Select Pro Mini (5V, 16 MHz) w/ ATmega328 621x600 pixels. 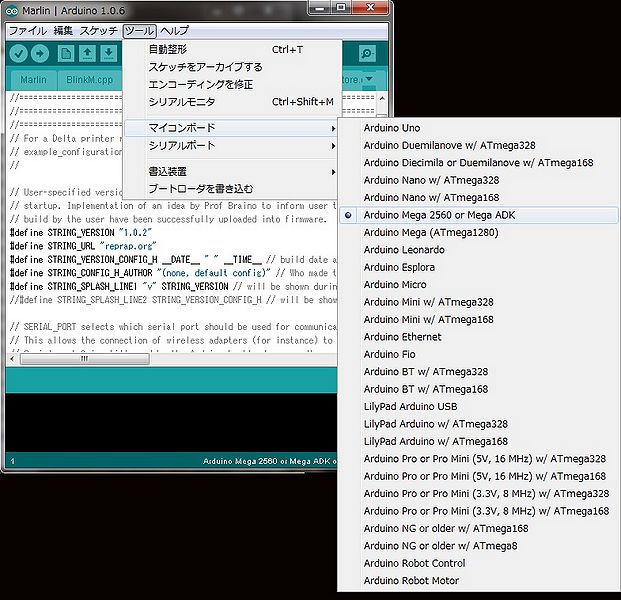click(478, 459)
